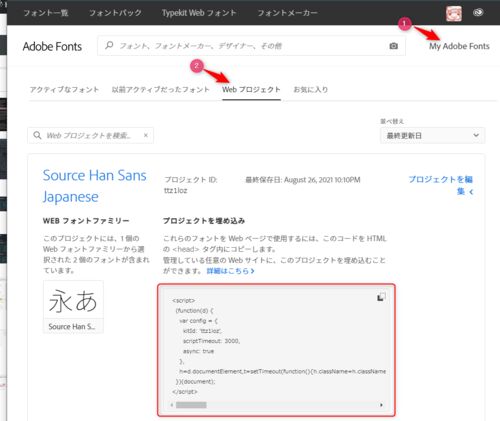Click the Web project search magnifier icon

coord(37,135)
